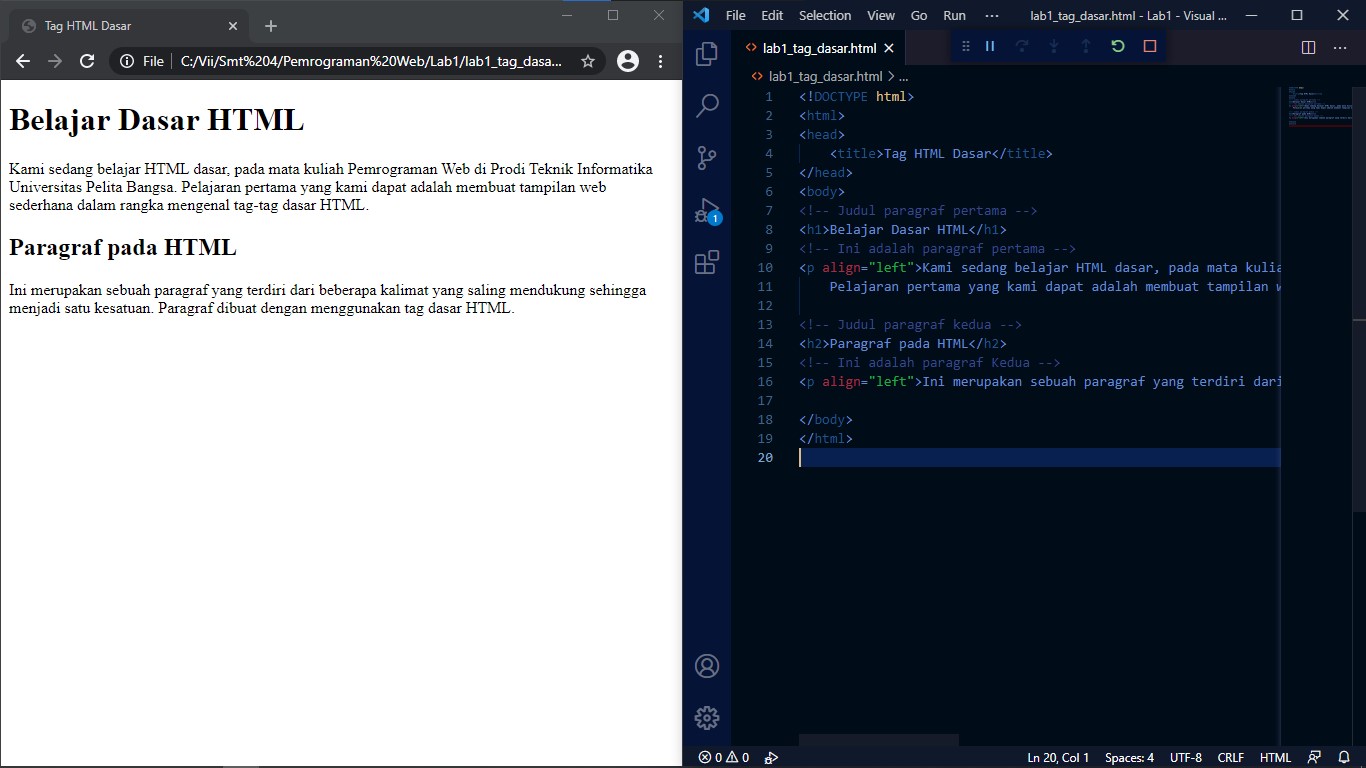Click the Belajar Dasar HTML page heading
Viewport: 1366px width, 768px height.
click(156, 120)
